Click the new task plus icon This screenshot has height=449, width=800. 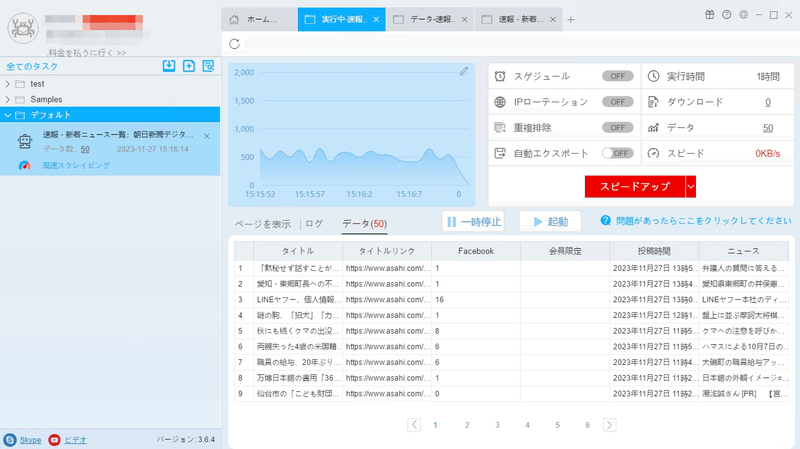189,66
